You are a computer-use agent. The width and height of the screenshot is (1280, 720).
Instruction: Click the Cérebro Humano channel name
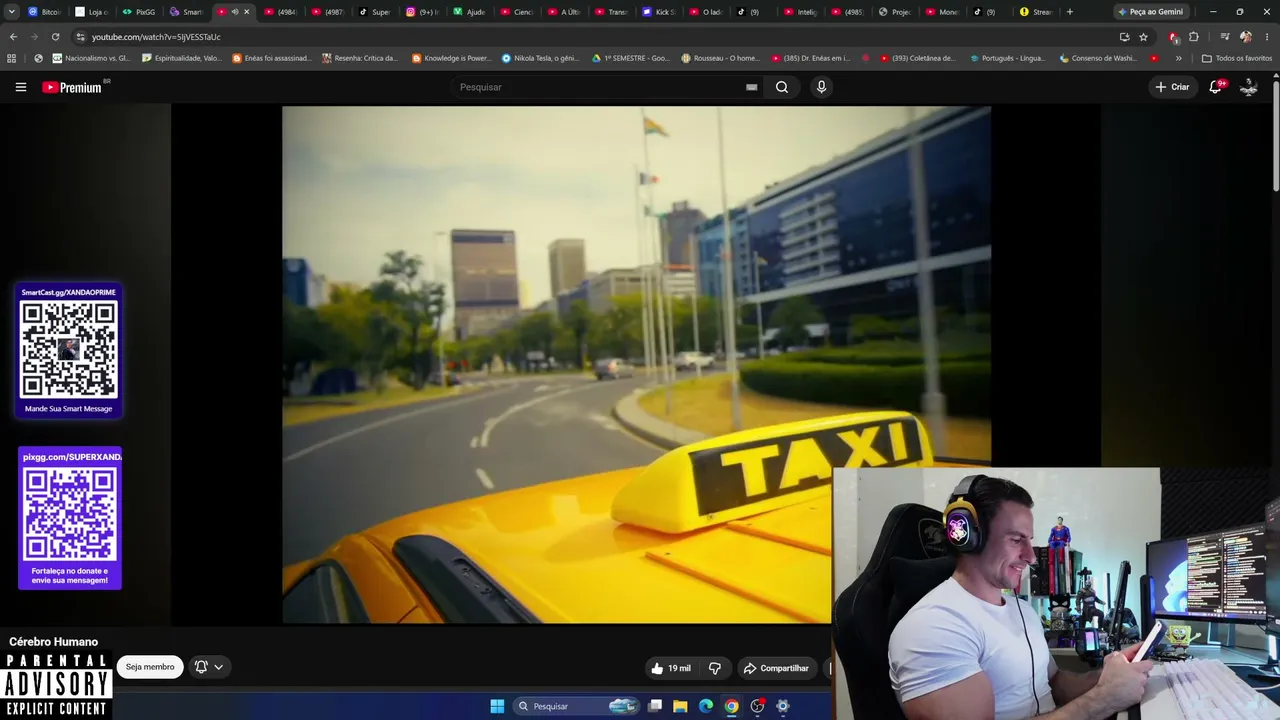point(54,642)
